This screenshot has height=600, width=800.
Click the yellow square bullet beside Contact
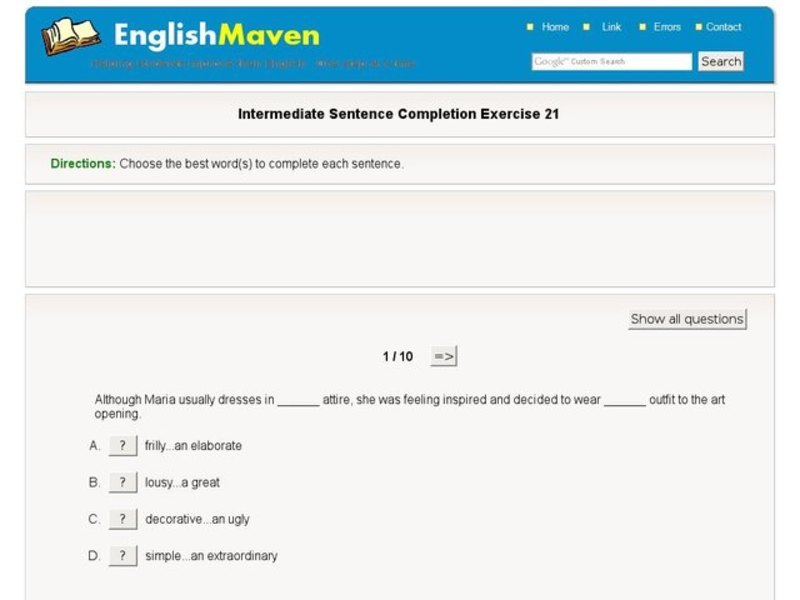point(697,27)
